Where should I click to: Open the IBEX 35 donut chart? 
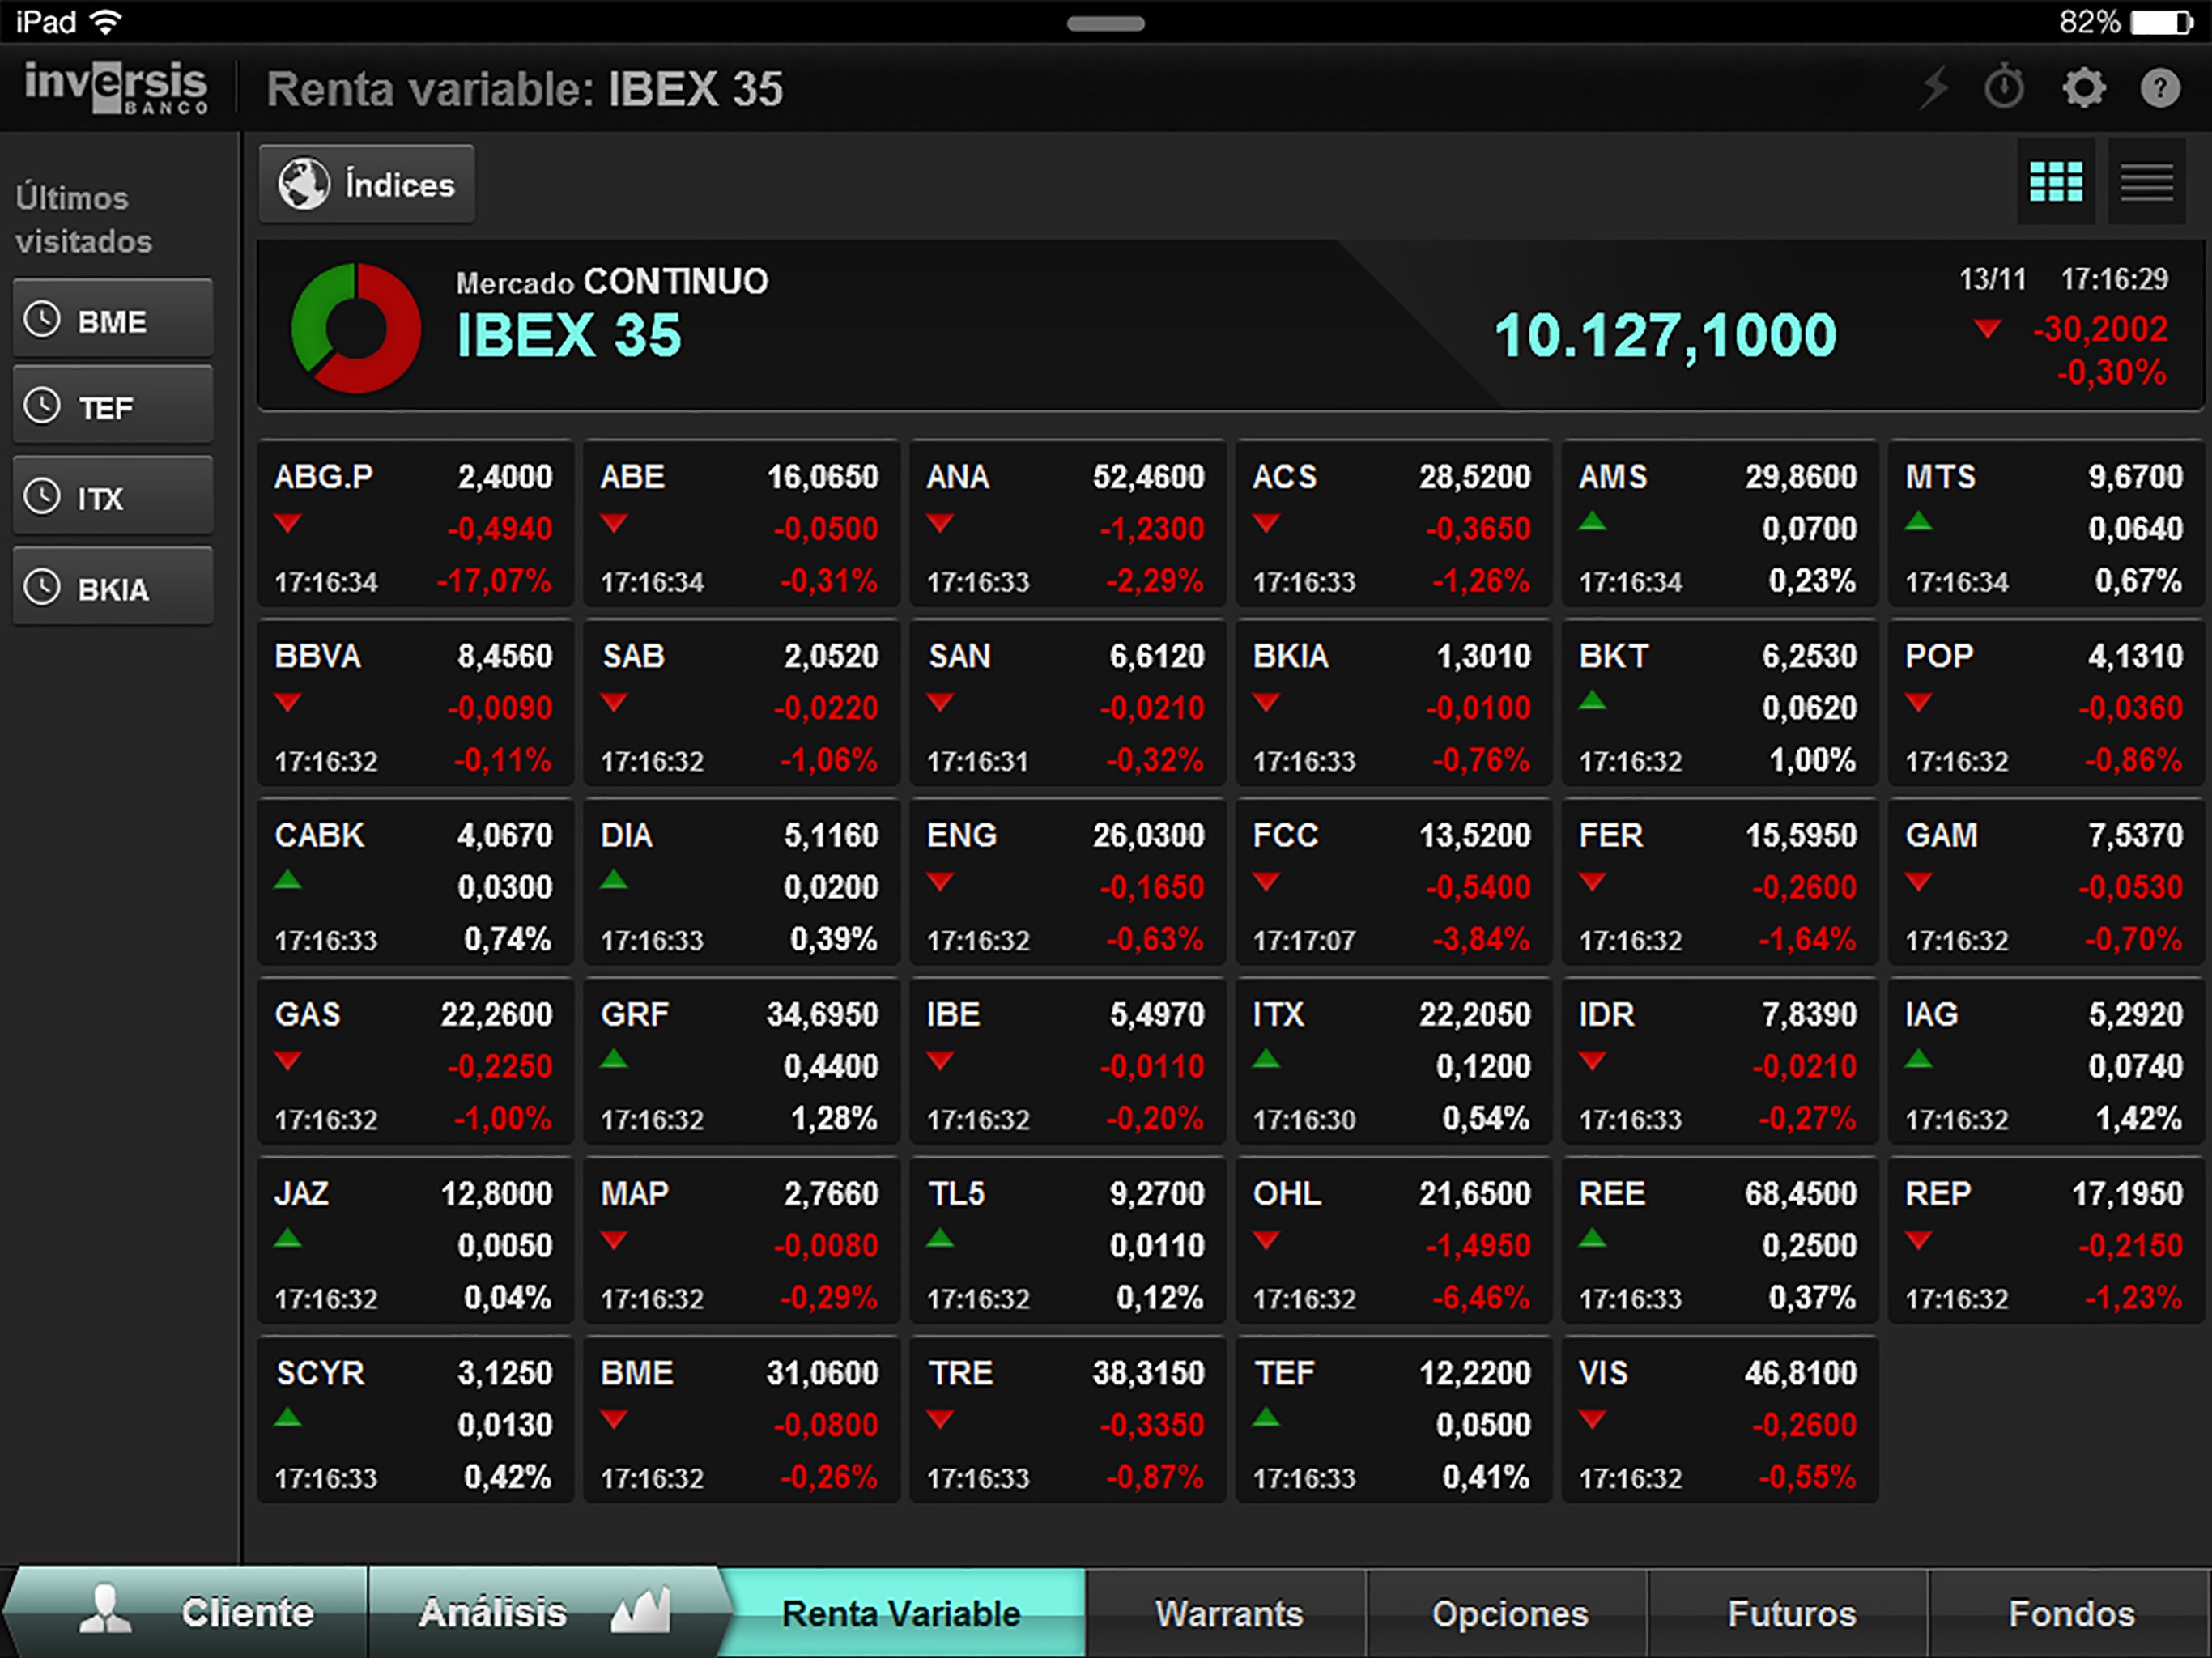(x=355, y=328)
